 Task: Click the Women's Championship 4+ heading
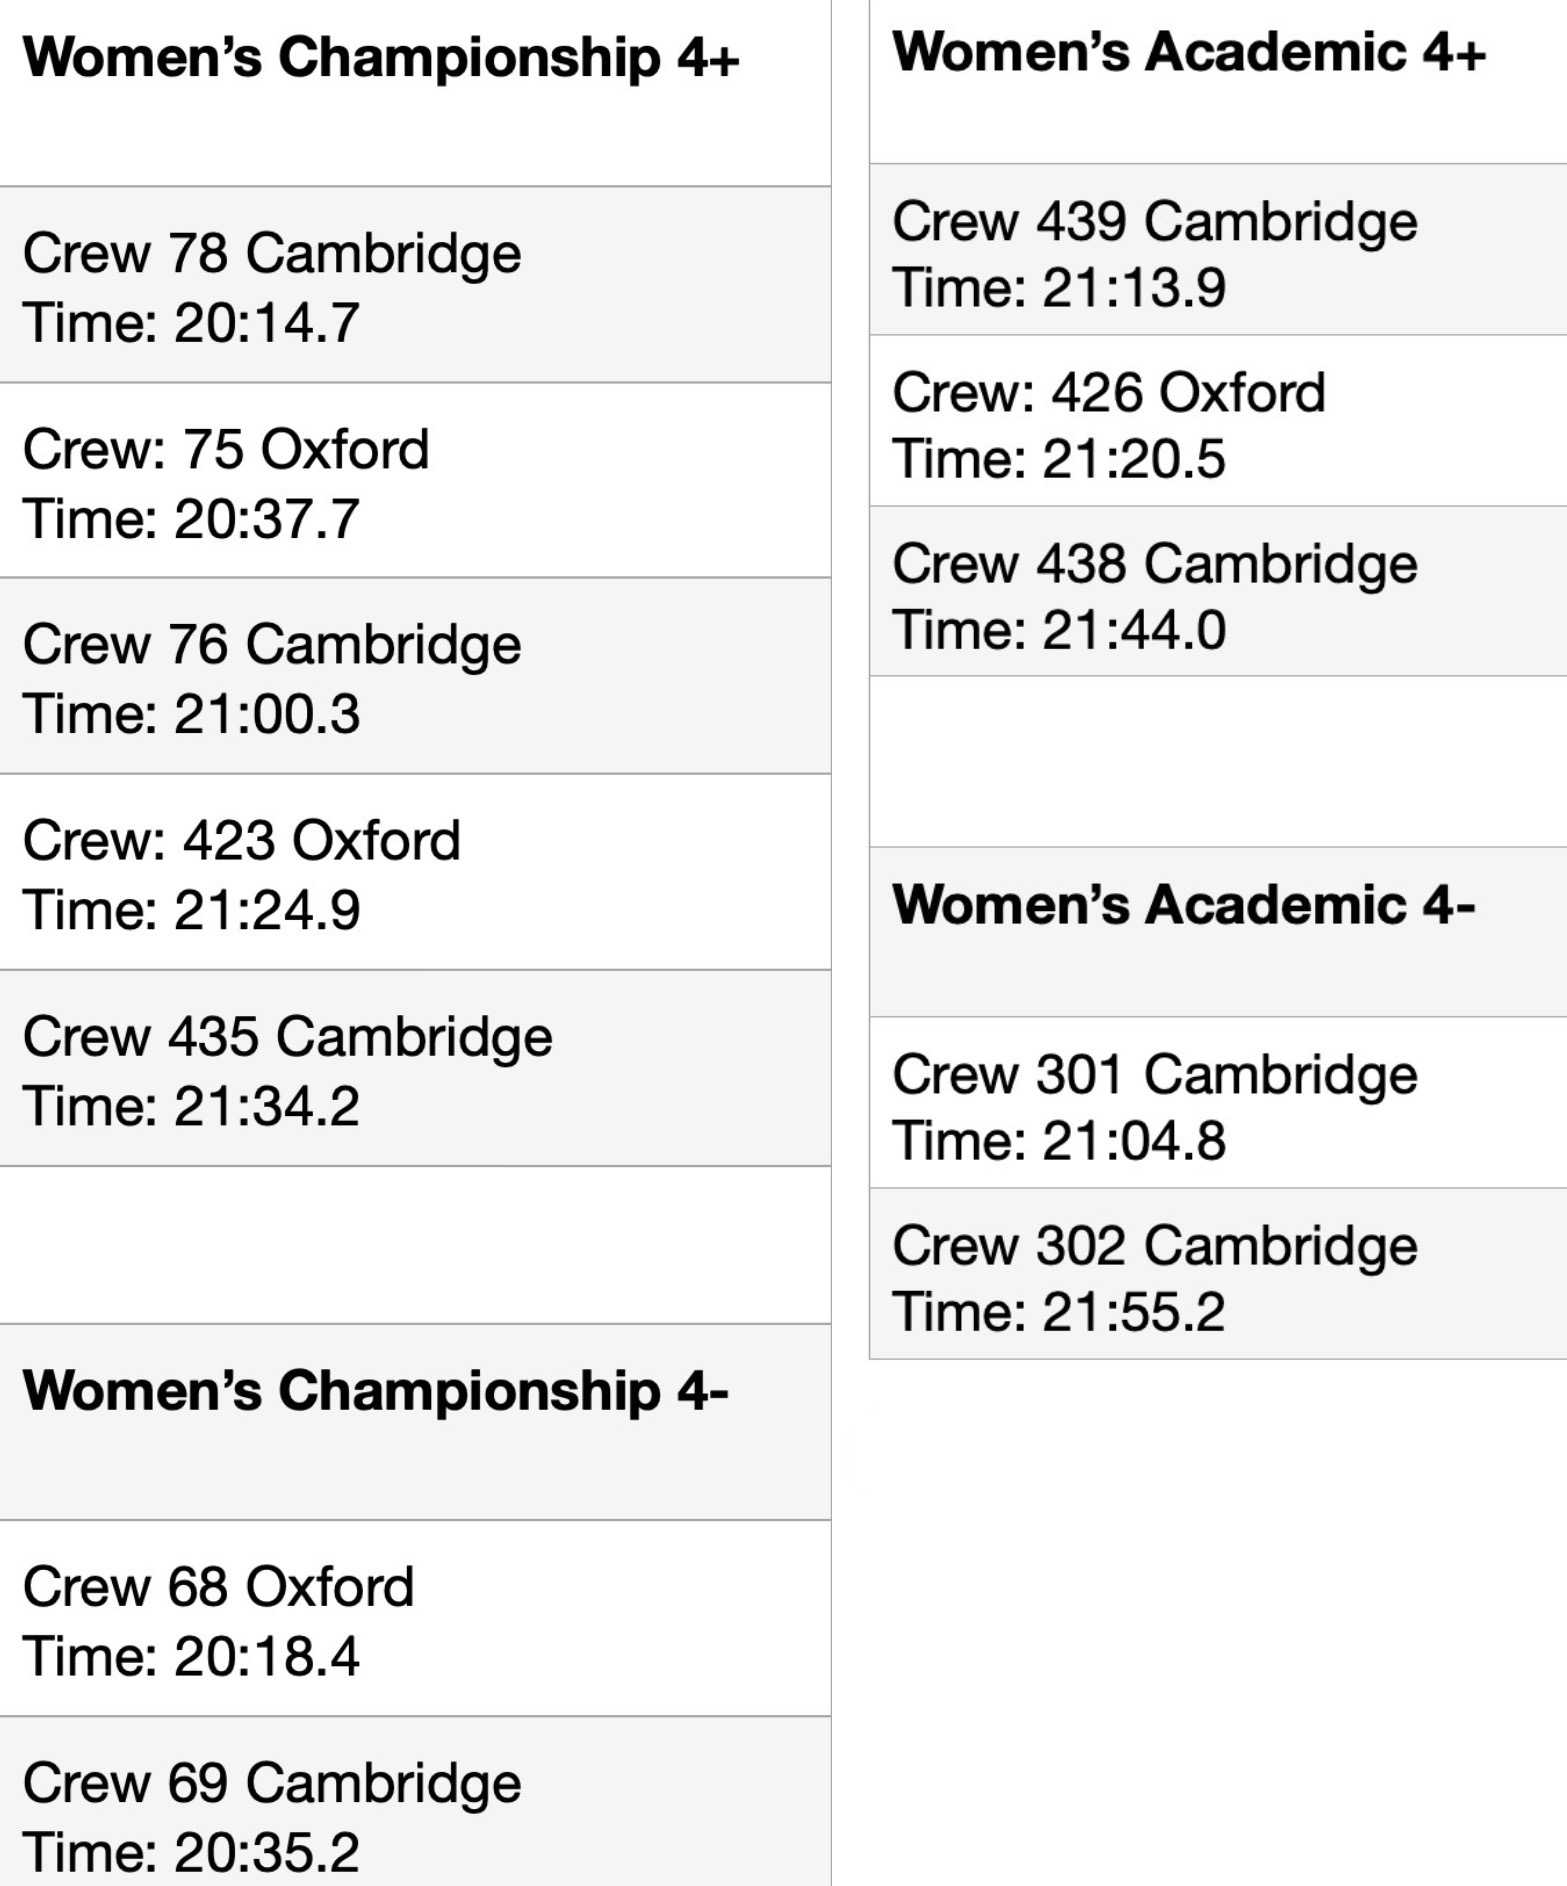point(380,58)
